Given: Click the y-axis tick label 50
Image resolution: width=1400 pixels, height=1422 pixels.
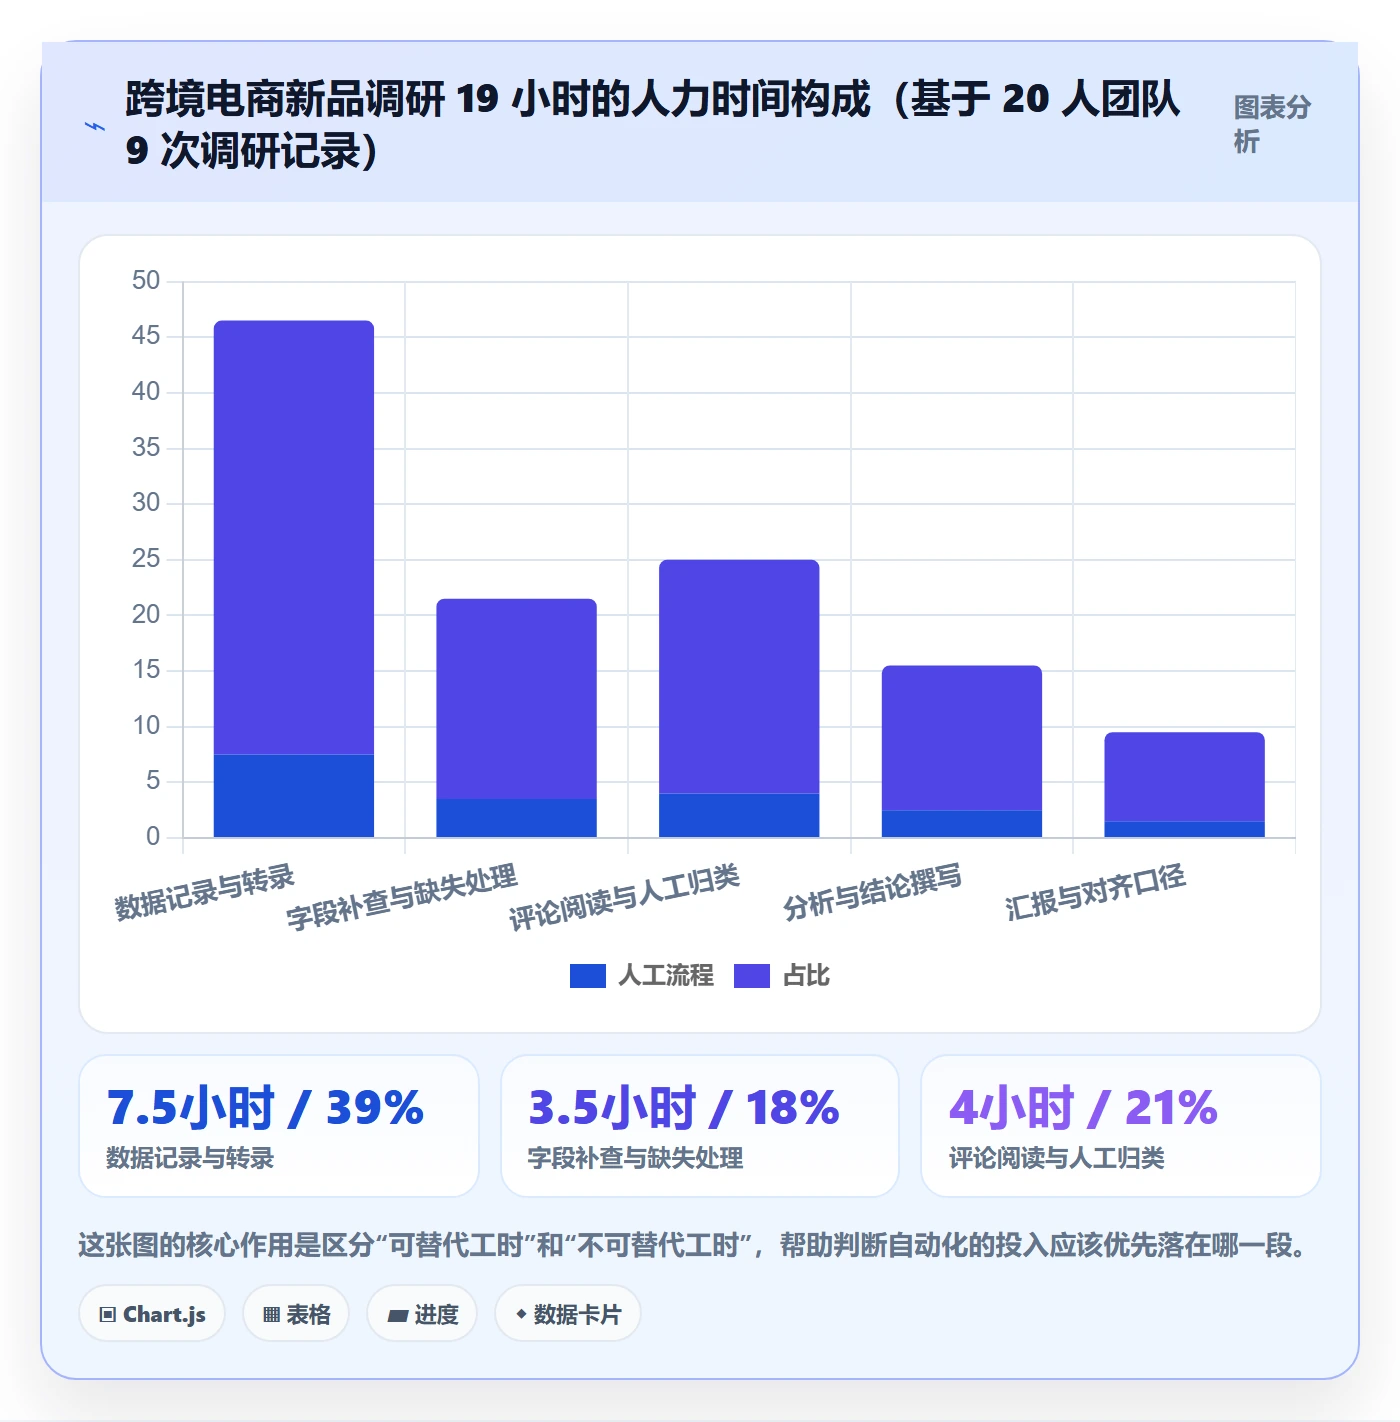Looking at the screenshot, I should [146, 281].
